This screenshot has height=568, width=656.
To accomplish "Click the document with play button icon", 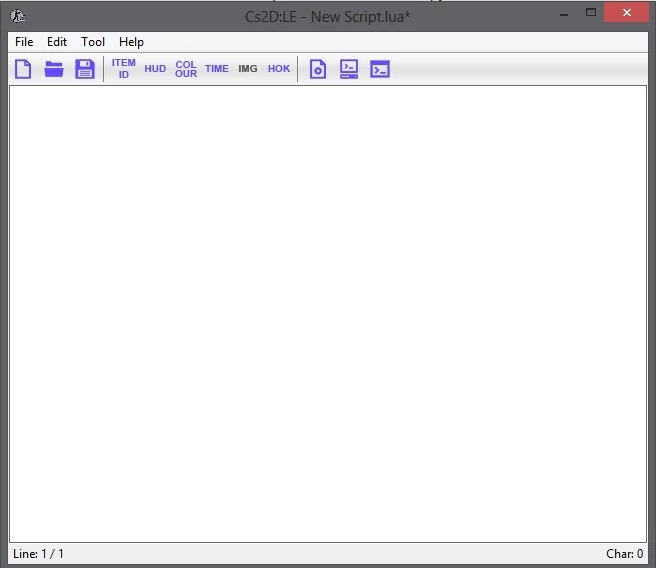I will 318,69.
